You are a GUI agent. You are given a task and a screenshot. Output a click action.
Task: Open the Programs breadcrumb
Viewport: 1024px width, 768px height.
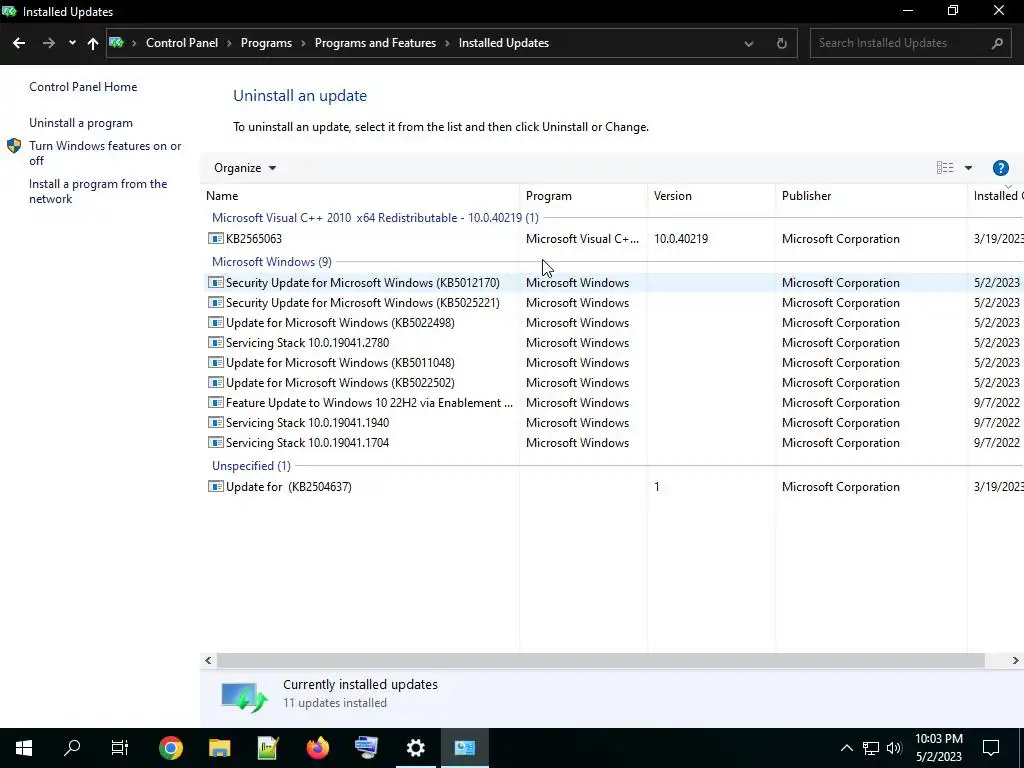click(x=266, y=43)
